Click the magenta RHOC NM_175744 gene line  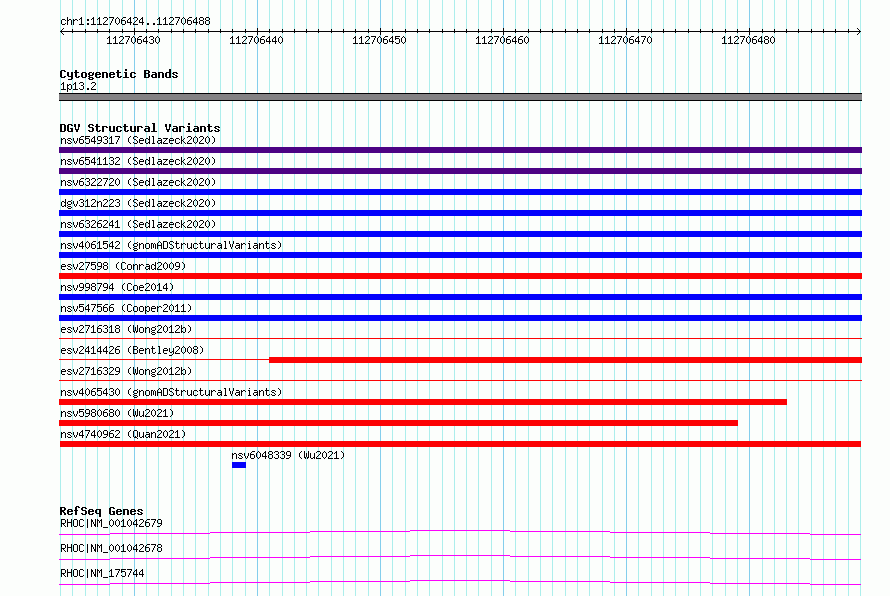[460, 582]
